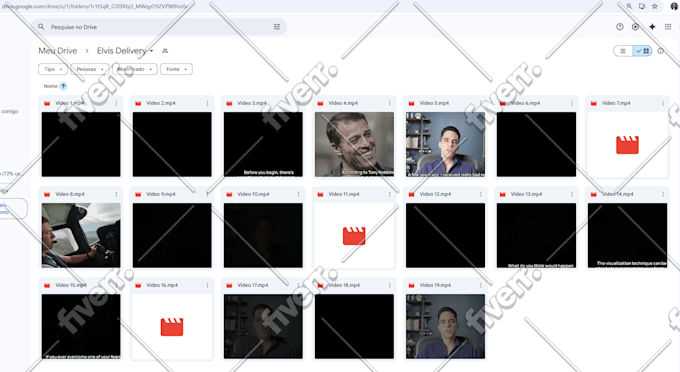Open more options for Video 6.mp4
Image resolution: width=680 pixels, height=372 pixels.
[572, 103]
